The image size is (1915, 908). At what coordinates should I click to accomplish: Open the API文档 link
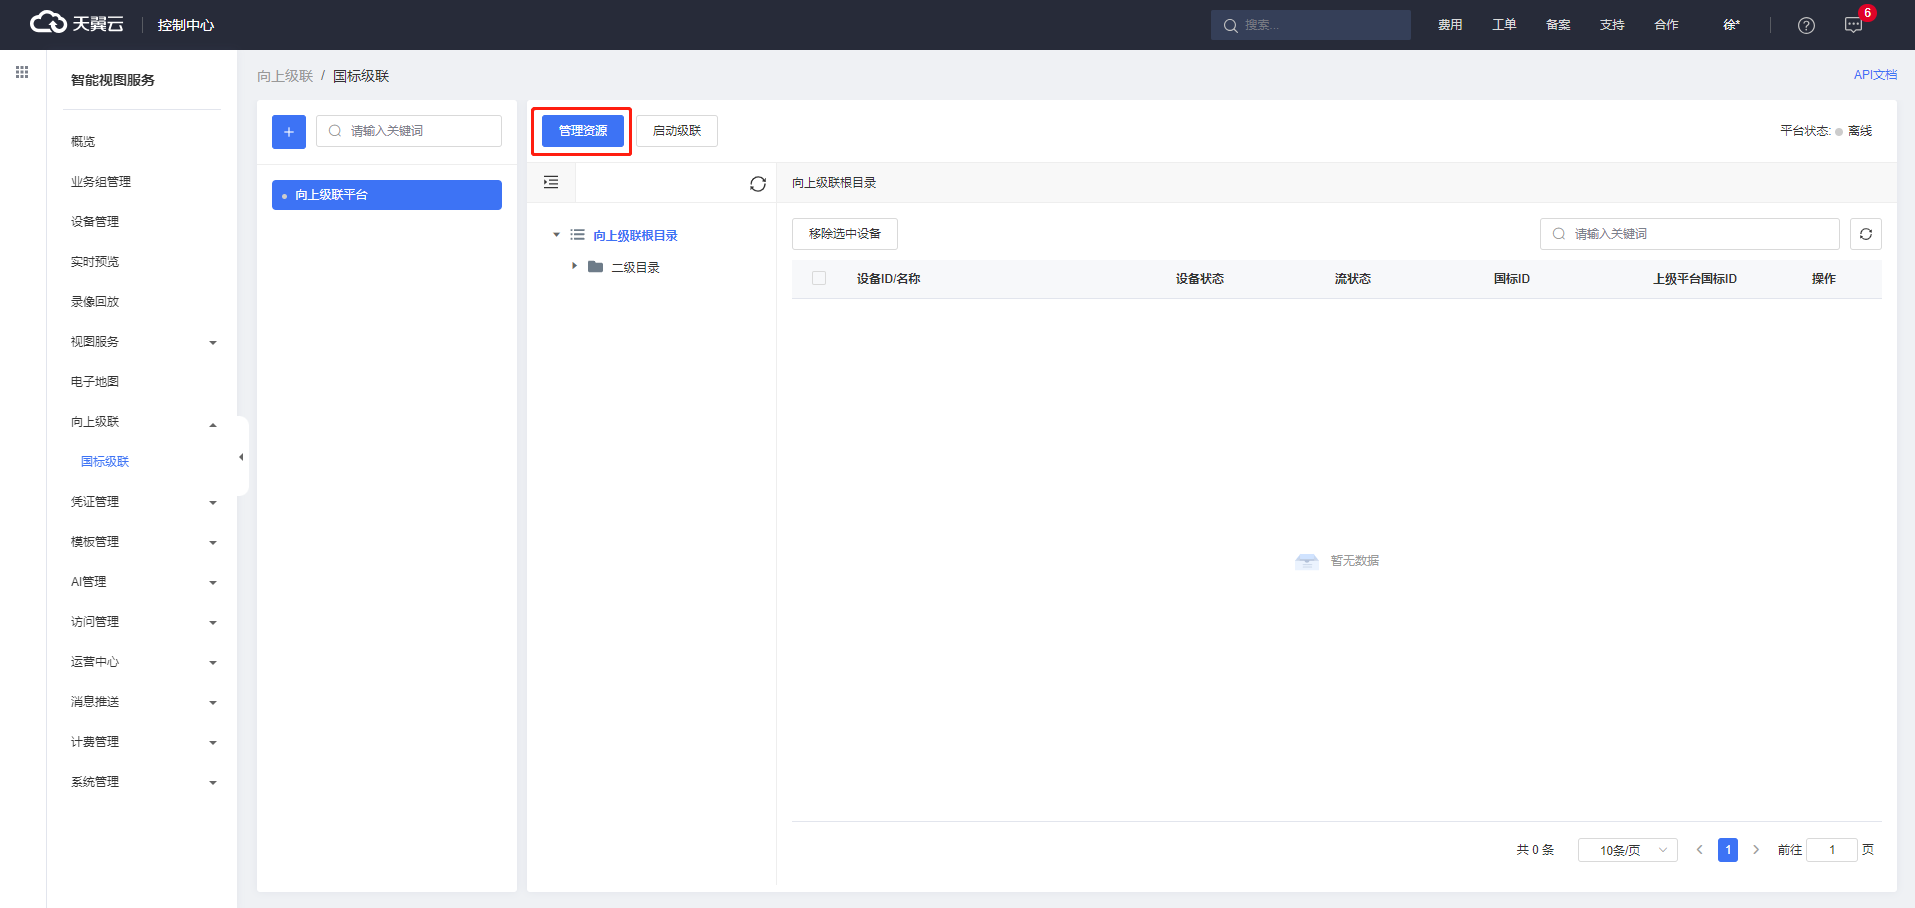pyautogui.click(x=1874, y=75)
